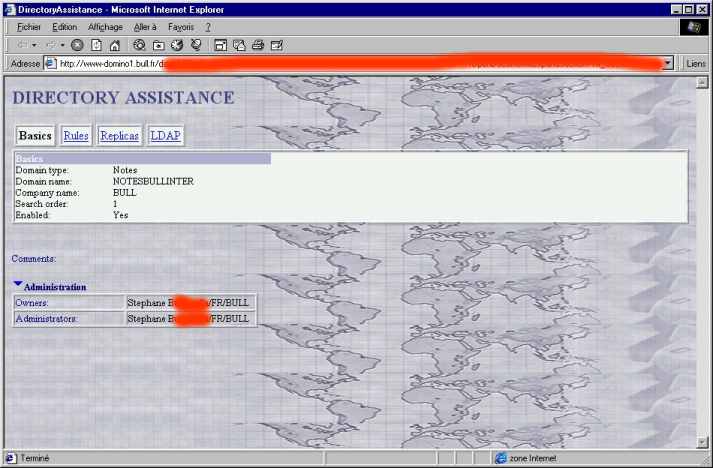Click the Windows logo throbber icon

(694, 27)
